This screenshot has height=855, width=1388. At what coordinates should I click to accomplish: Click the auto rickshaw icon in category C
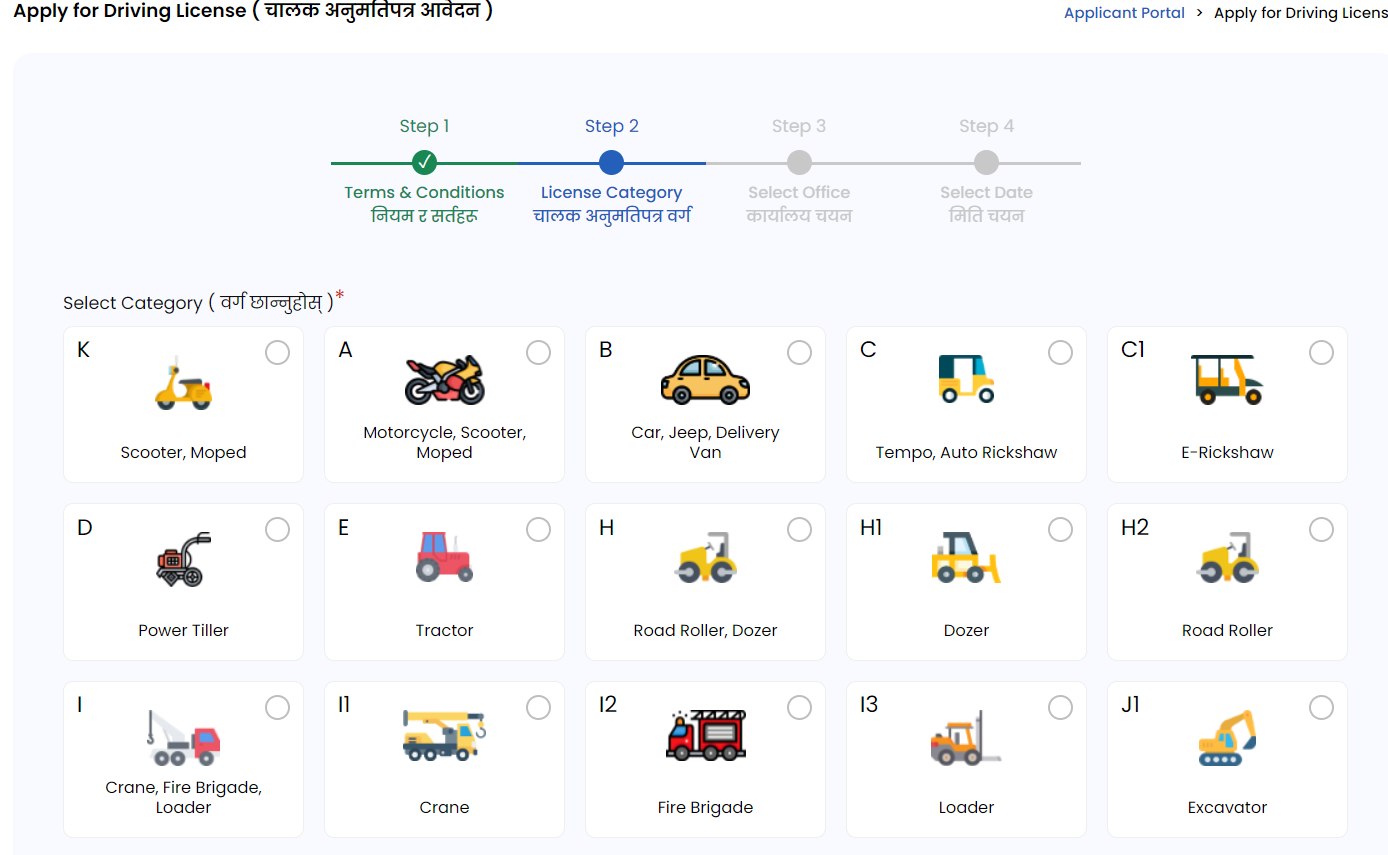click(x=966, y=380)
